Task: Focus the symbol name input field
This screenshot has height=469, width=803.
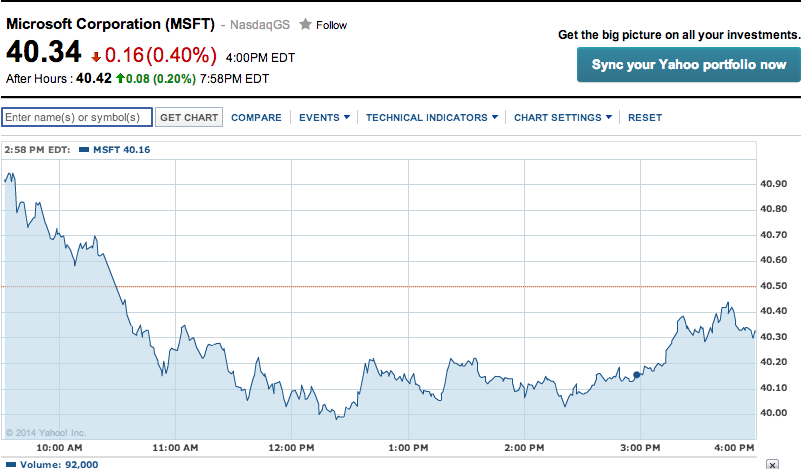Action: point(77,117)
